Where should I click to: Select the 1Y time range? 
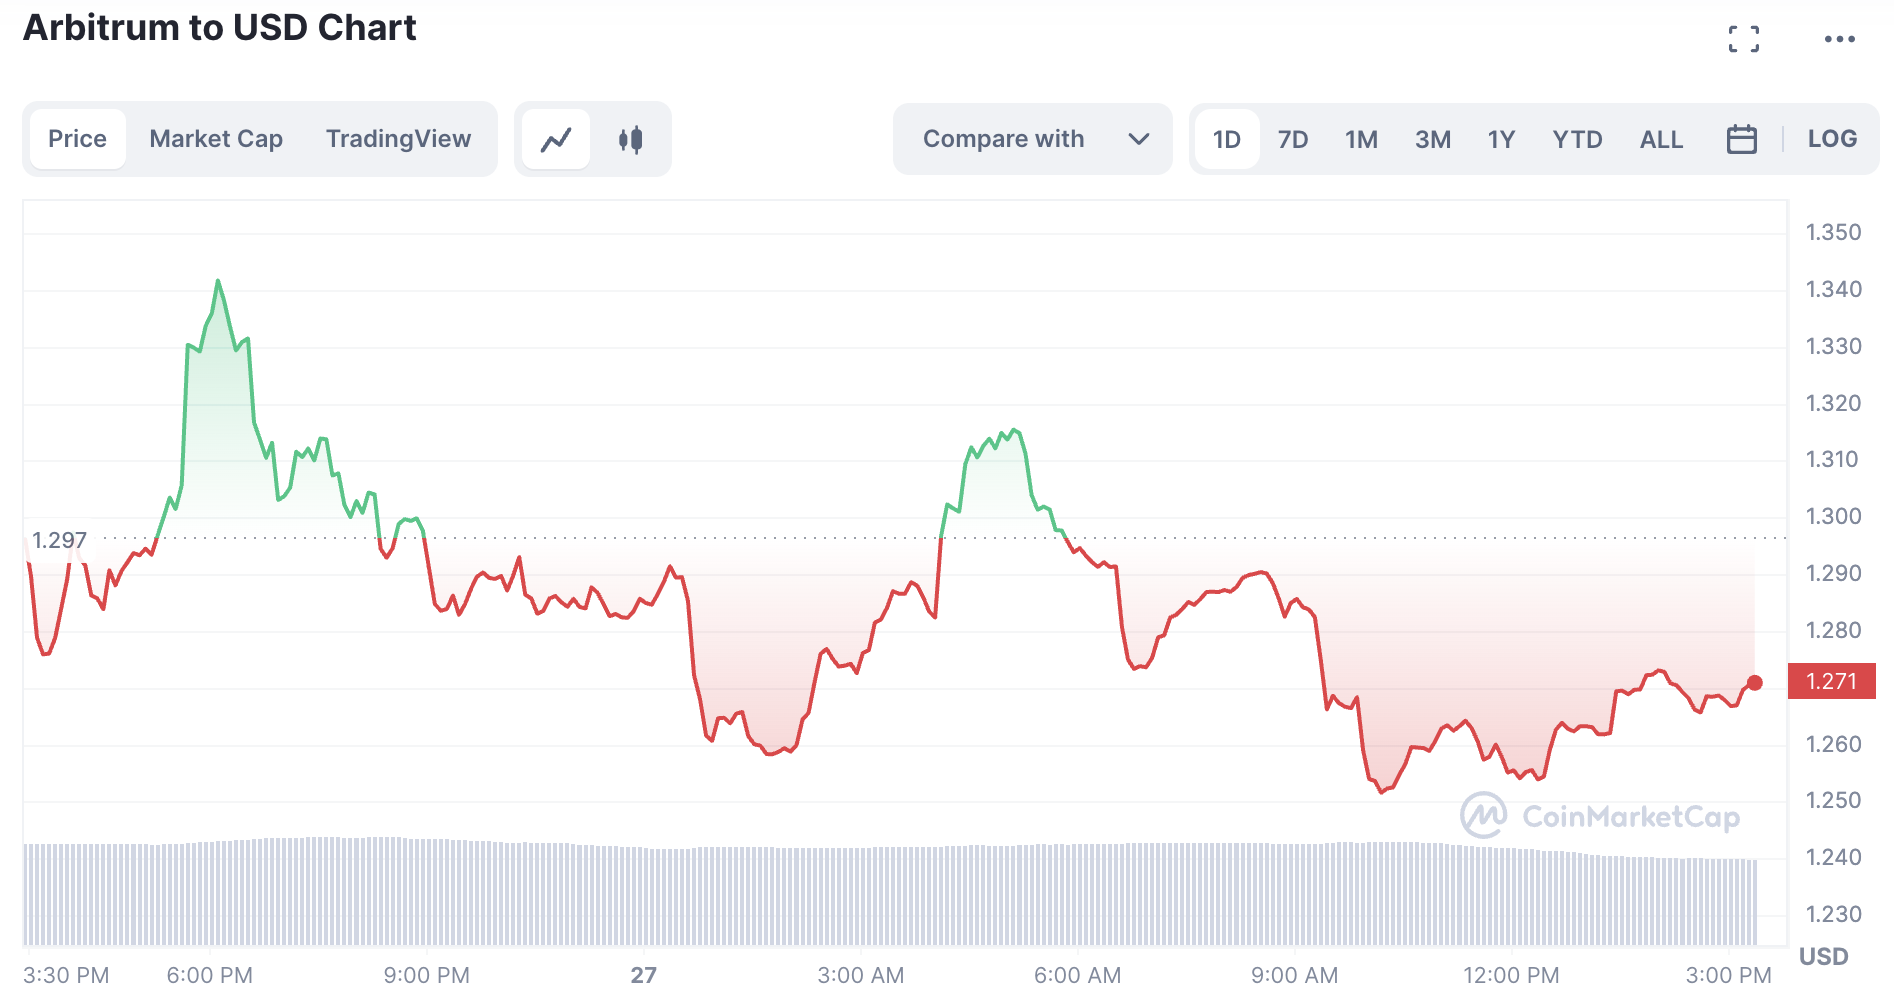pos(1501,139)
